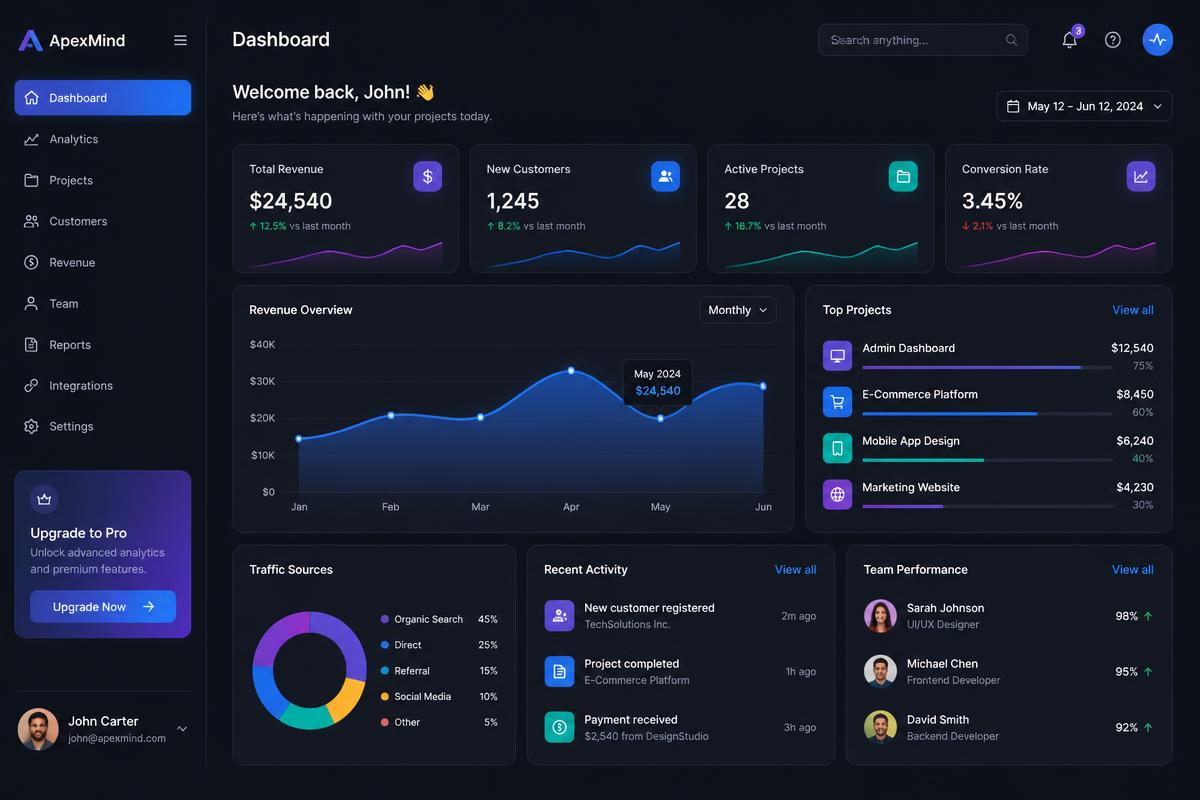
Task: Click the Apr data point on revenue chart
Action: pos(571,370)
